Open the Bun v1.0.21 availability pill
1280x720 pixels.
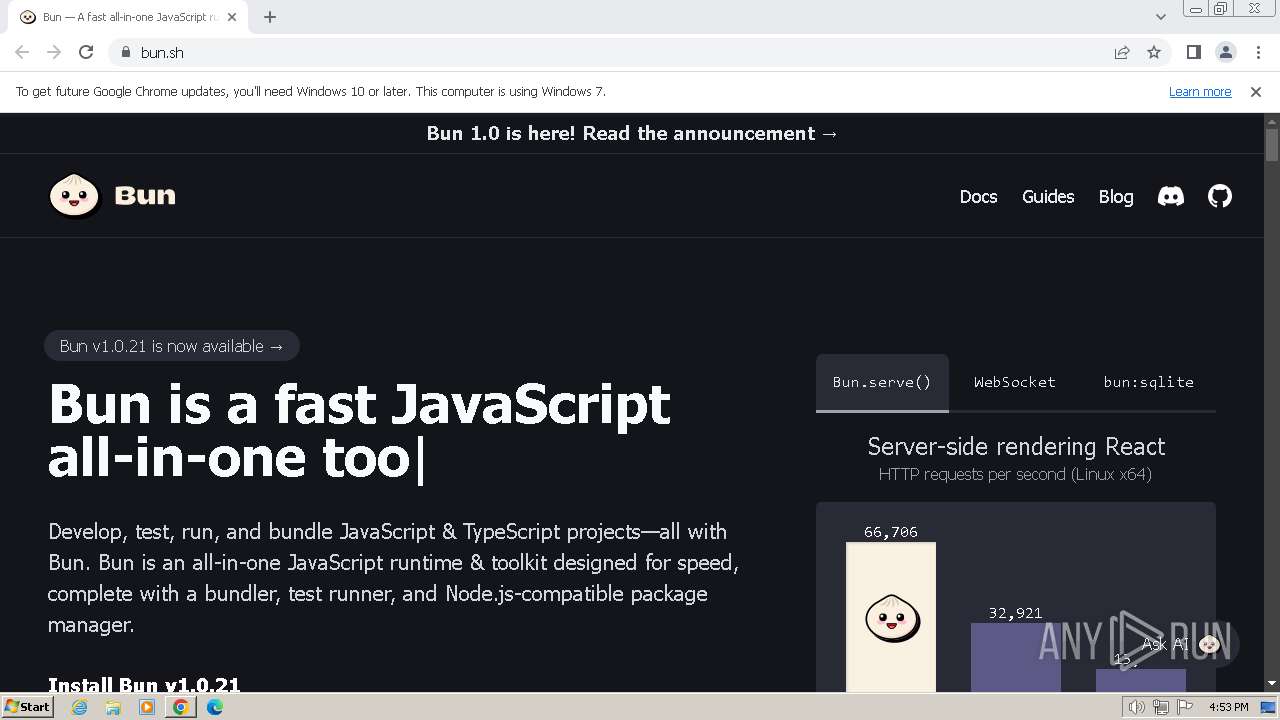(x=172, y=346)
